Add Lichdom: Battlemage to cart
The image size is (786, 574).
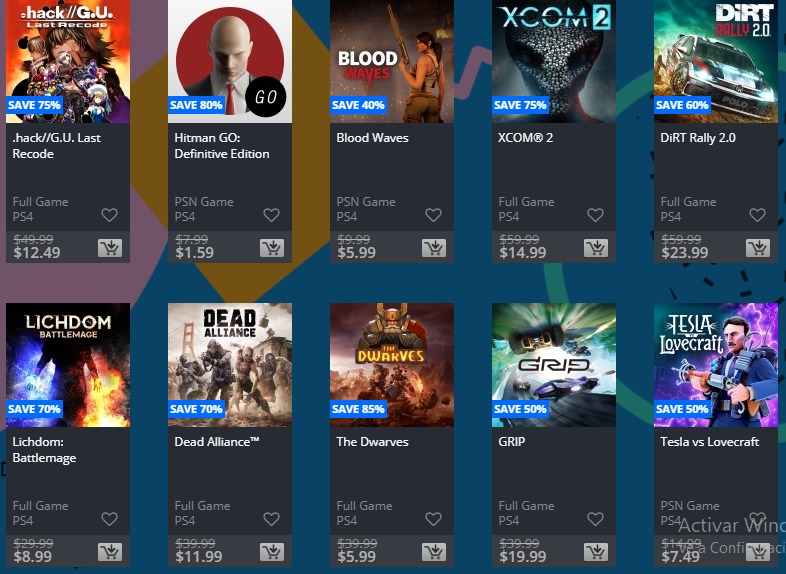click(110, 552)
